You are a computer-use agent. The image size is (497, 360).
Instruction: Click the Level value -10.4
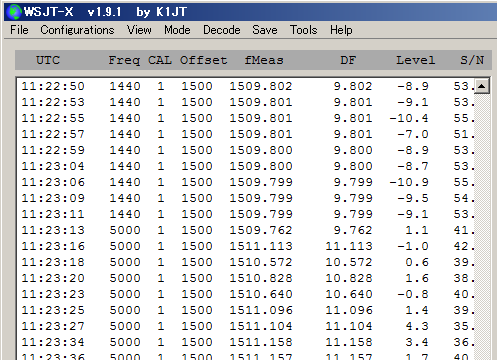(x=409, y=118)
